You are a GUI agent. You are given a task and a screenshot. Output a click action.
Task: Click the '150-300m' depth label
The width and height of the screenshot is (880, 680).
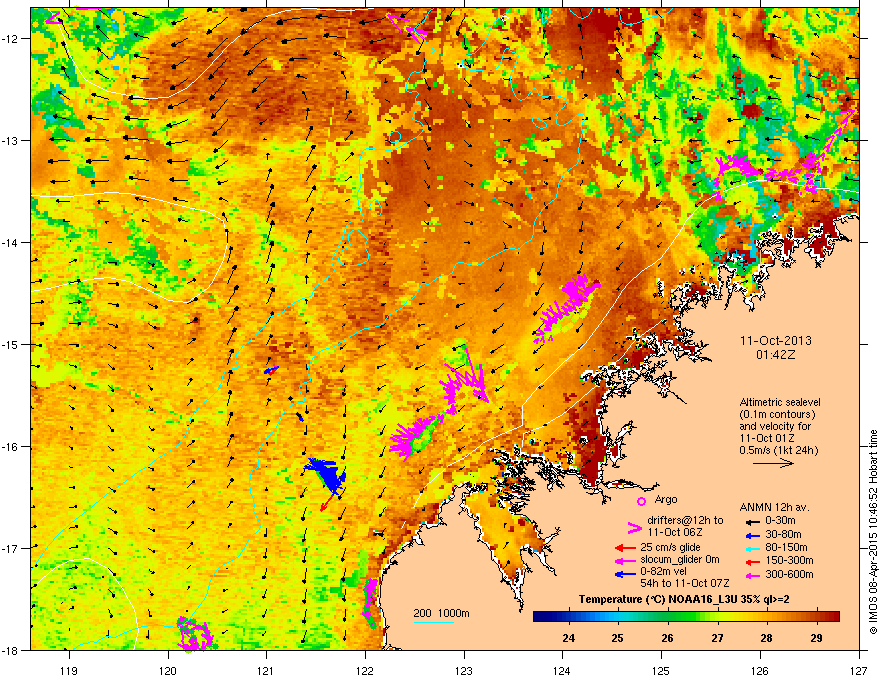coord(789,560)
